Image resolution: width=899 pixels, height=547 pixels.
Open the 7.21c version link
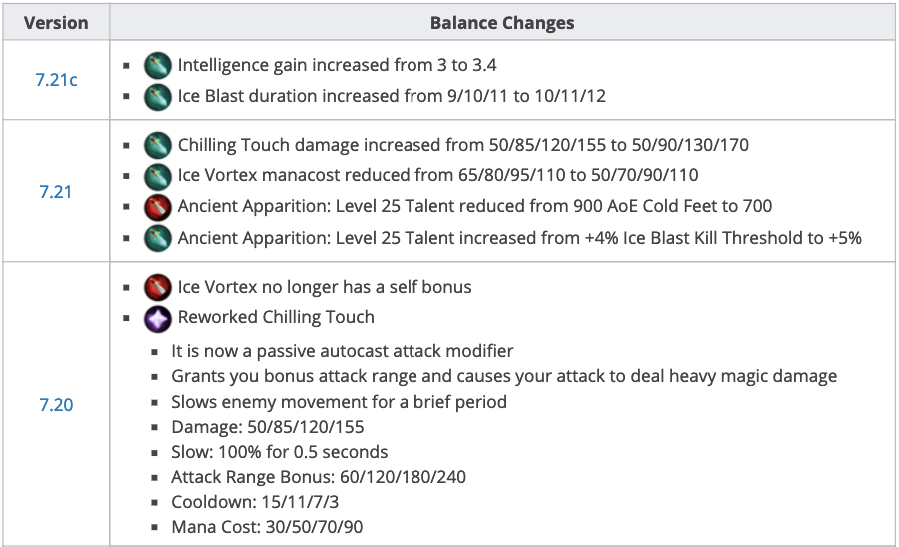coord(56,80)
